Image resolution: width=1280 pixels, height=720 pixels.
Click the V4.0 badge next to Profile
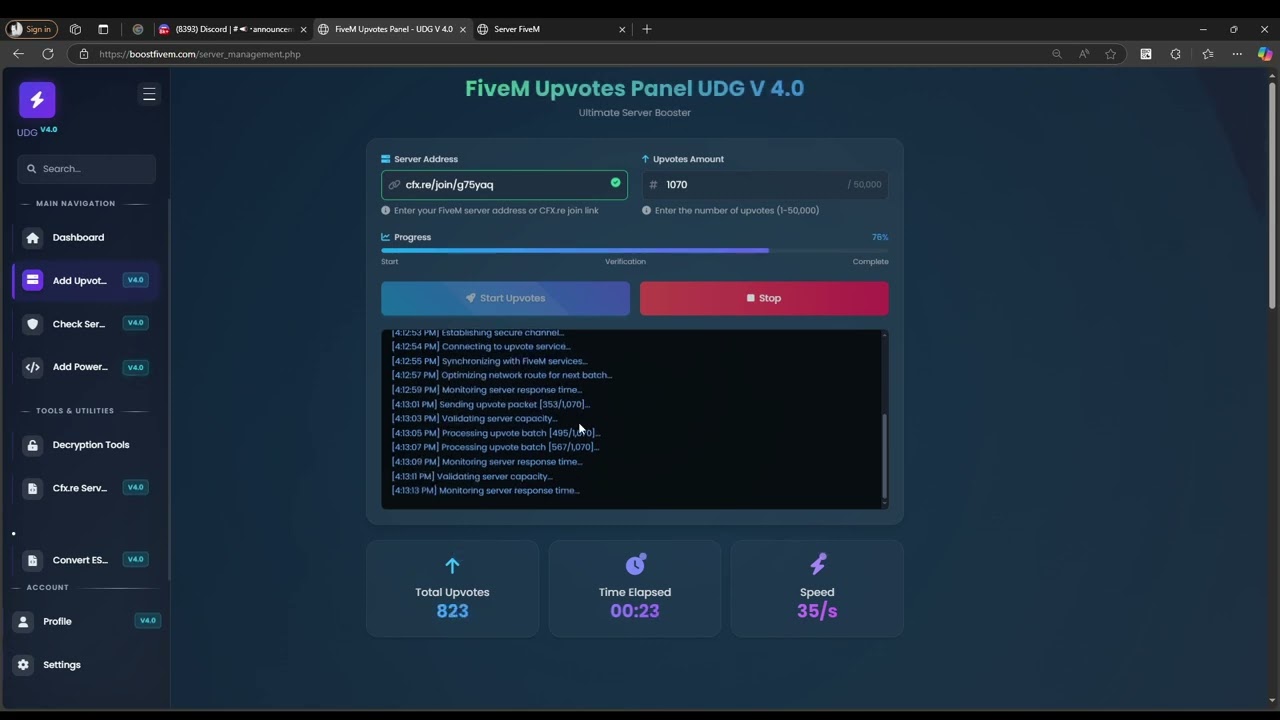pyautogui.click(x=147, y=621)
